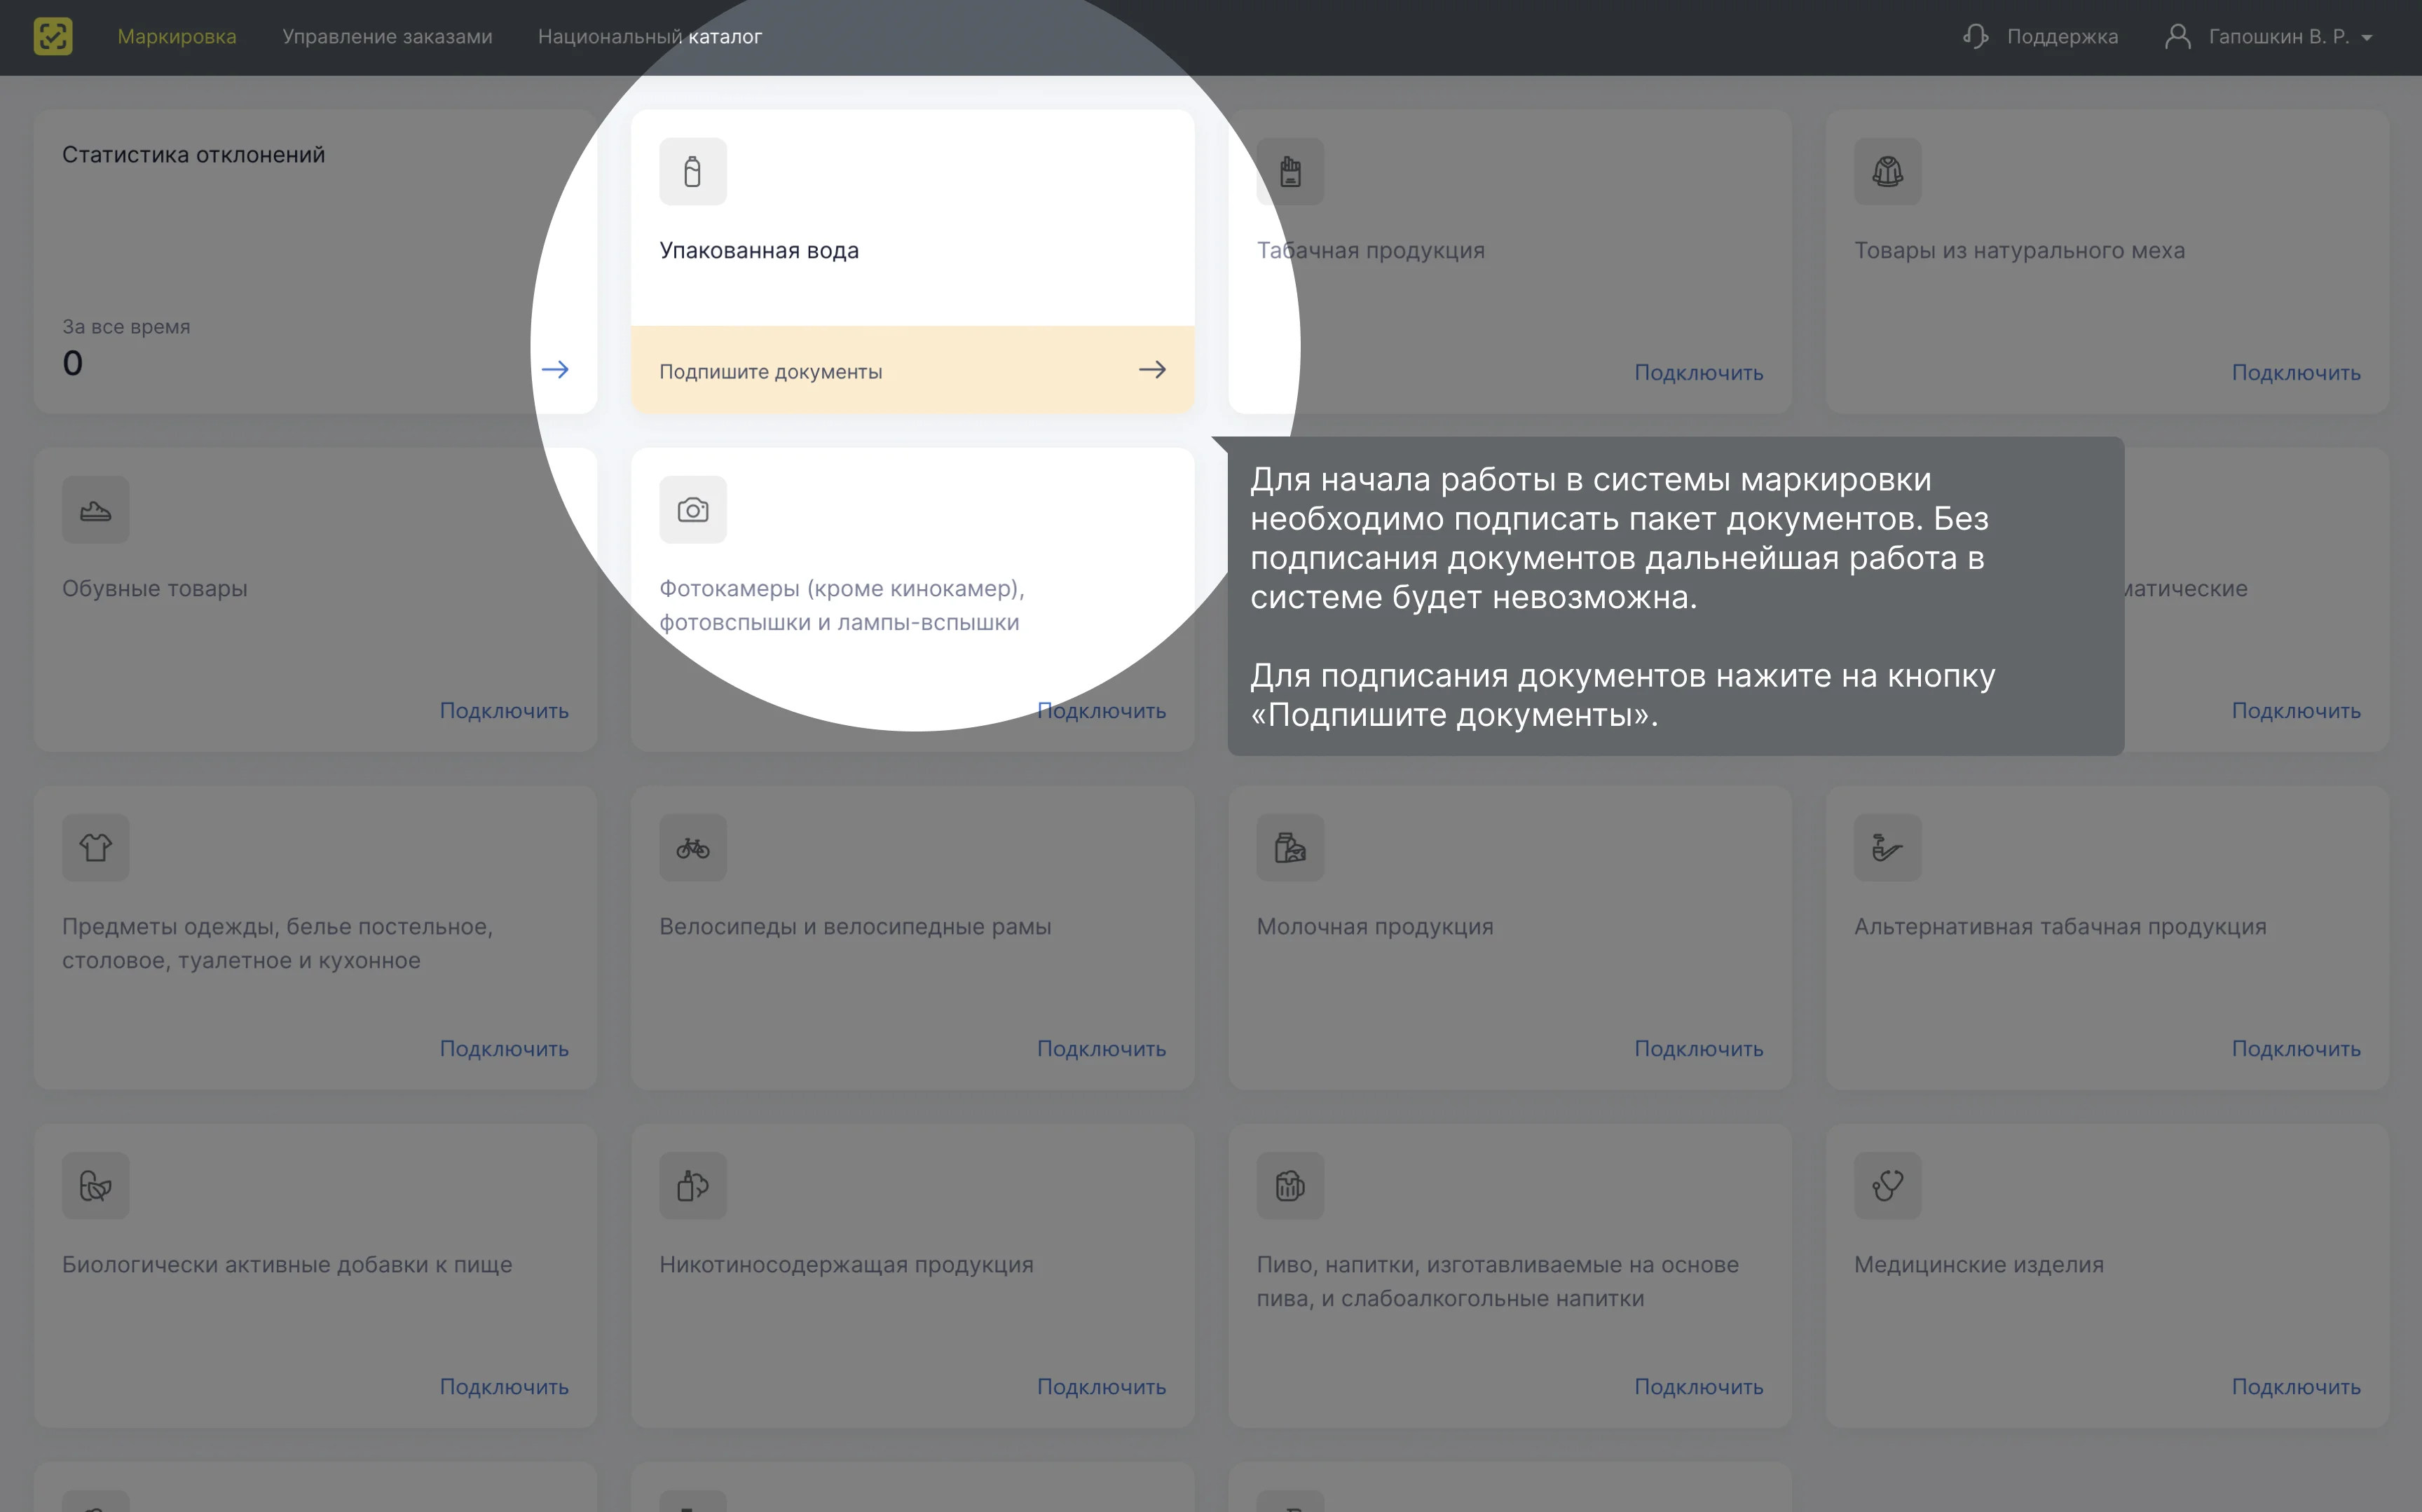Connect Обувные товары via Подключить
The height and width of the screenshot is (1512, 2422).
pos(504,711)
